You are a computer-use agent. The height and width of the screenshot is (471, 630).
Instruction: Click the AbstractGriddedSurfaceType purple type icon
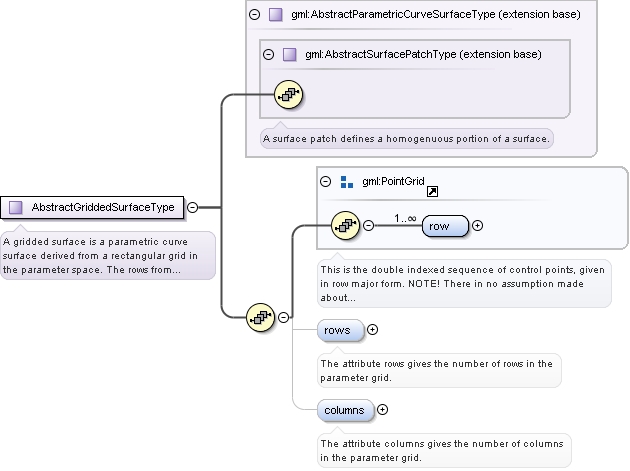16,207
